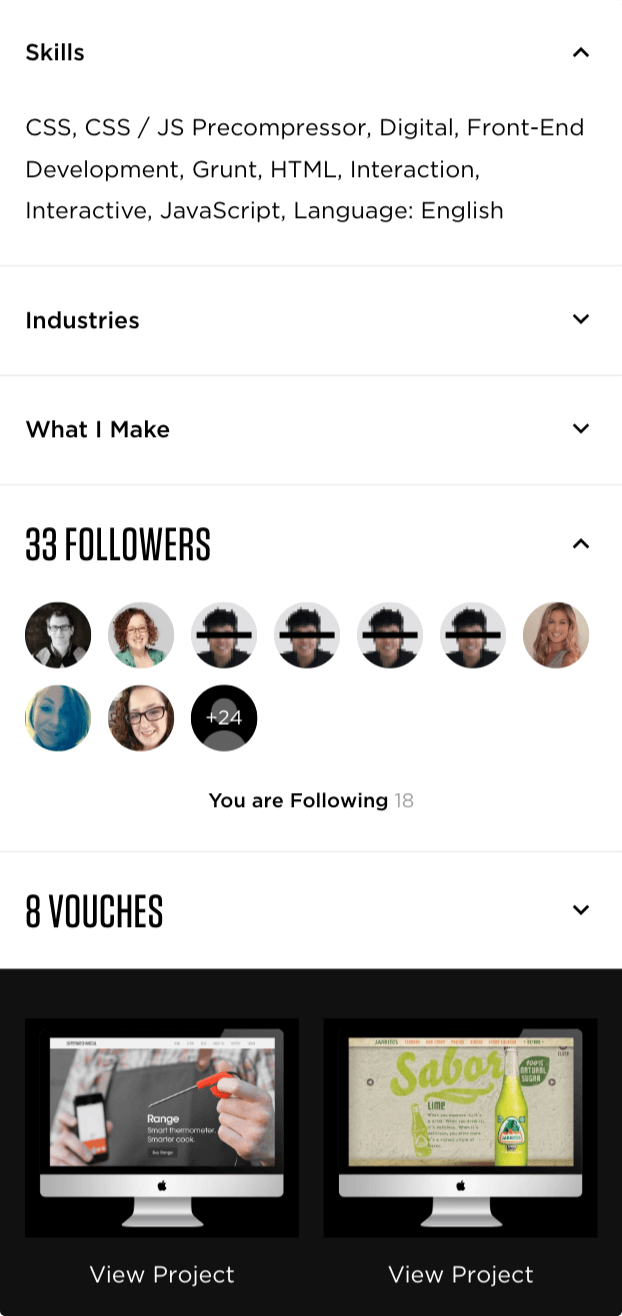The image size is (622, 1316).
Task: Expand the 8 Vouches chevron
Action: 581,910
